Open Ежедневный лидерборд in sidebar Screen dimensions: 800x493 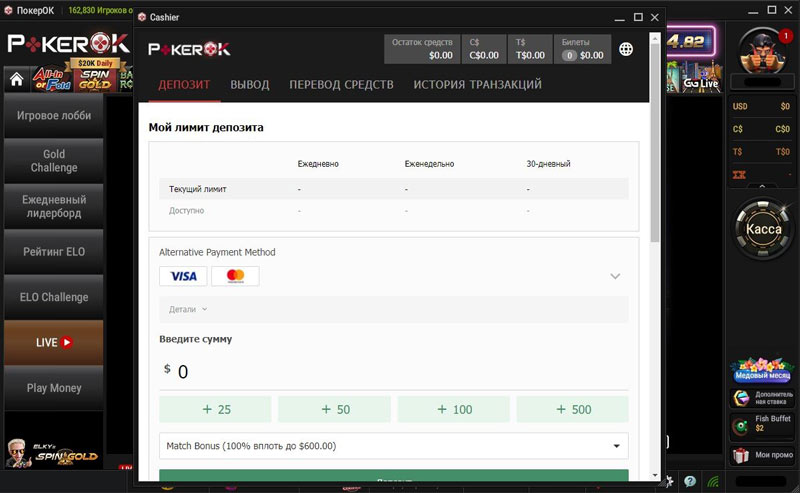click(54, 206)
